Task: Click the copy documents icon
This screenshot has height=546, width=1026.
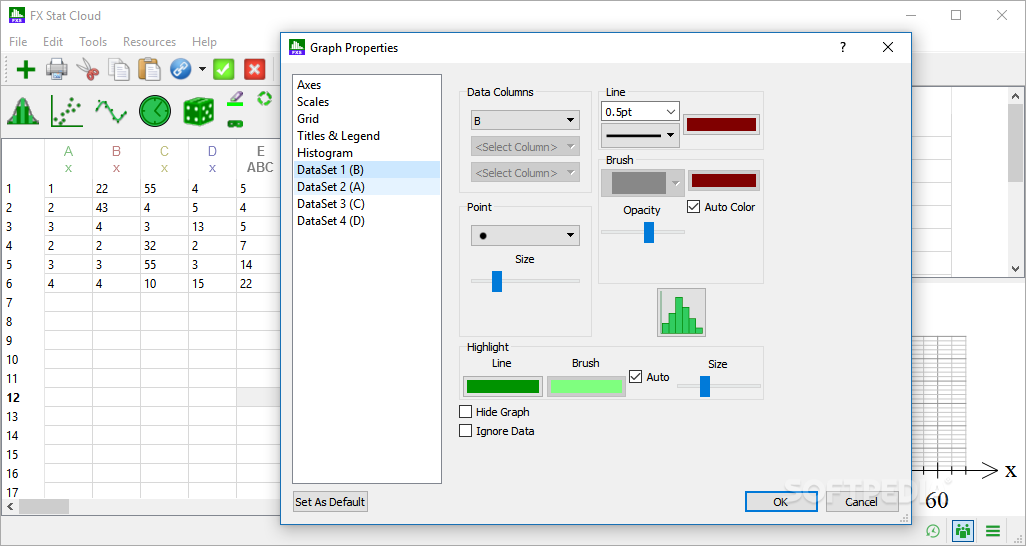Action: 118,69
